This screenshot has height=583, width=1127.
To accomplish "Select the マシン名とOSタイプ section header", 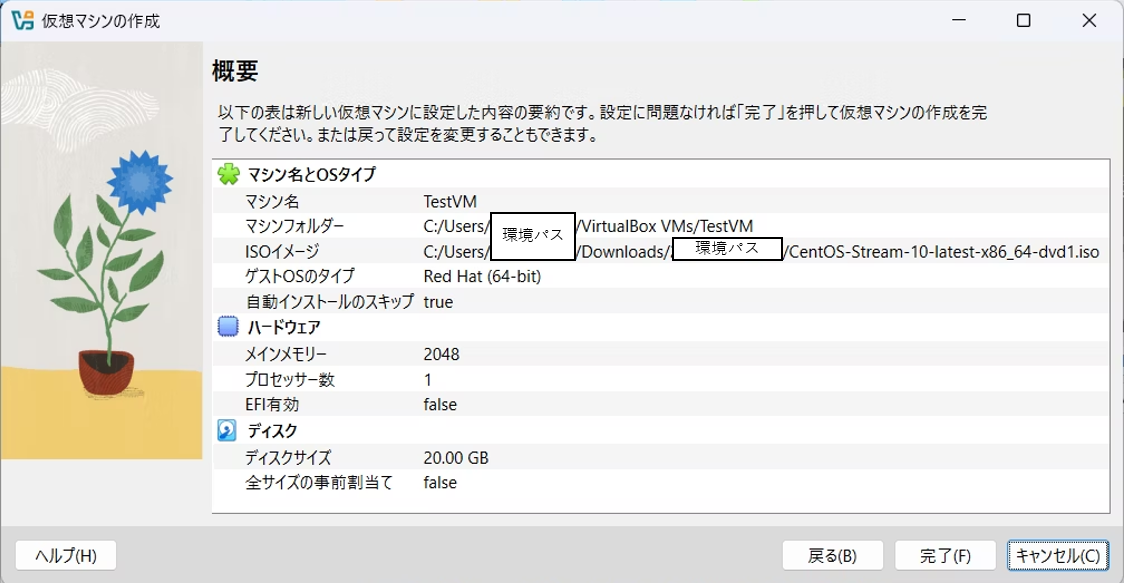I will click(311, 174).
